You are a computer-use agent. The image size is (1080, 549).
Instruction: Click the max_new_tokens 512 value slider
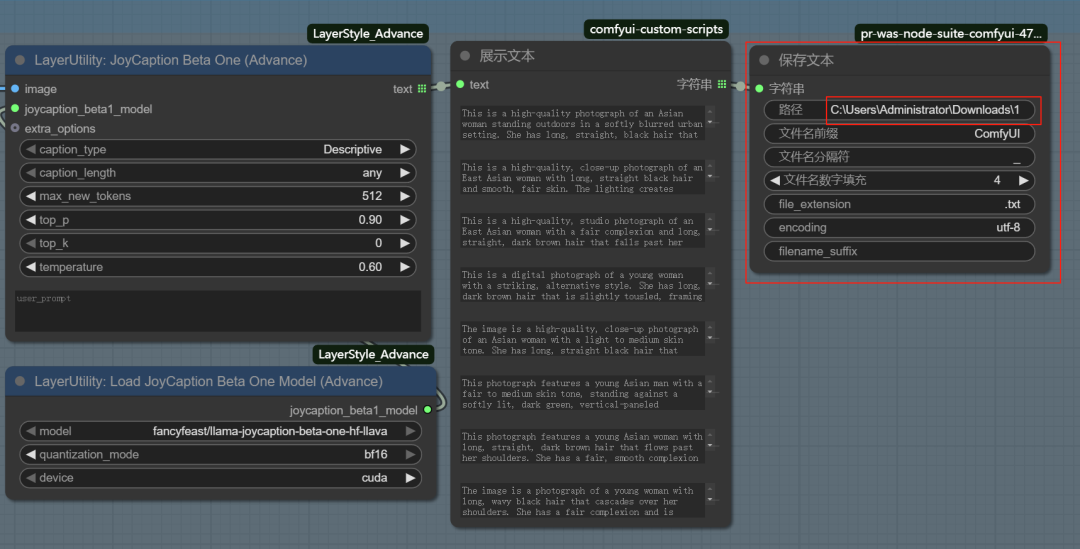[218, 196]
